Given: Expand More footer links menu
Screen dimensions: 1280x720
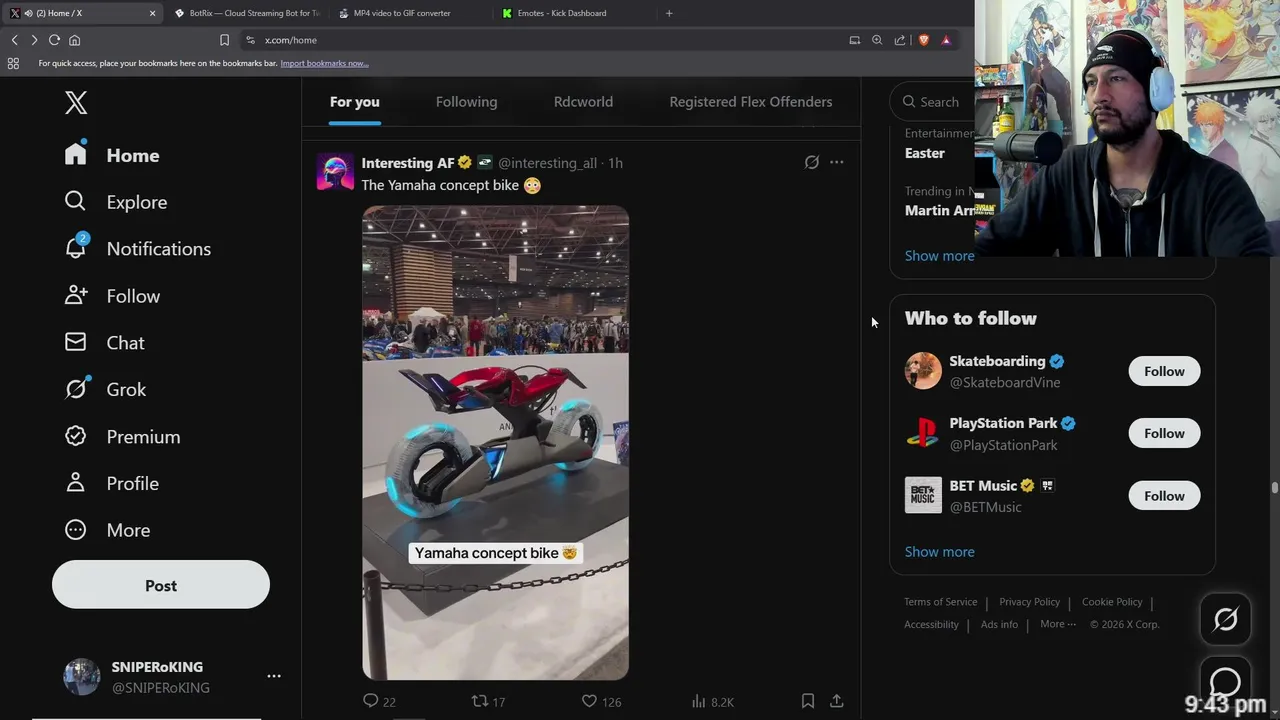Looking at the screenshot, I should (1058, 624).
